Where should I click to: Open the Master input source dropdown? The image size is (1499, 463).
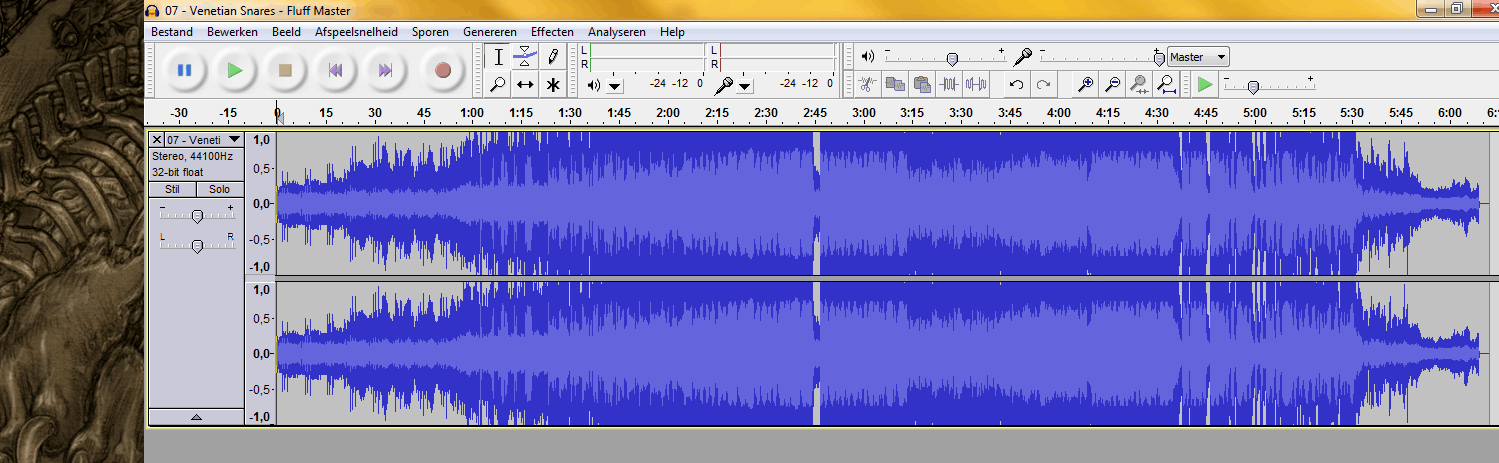coord(1198,57)
